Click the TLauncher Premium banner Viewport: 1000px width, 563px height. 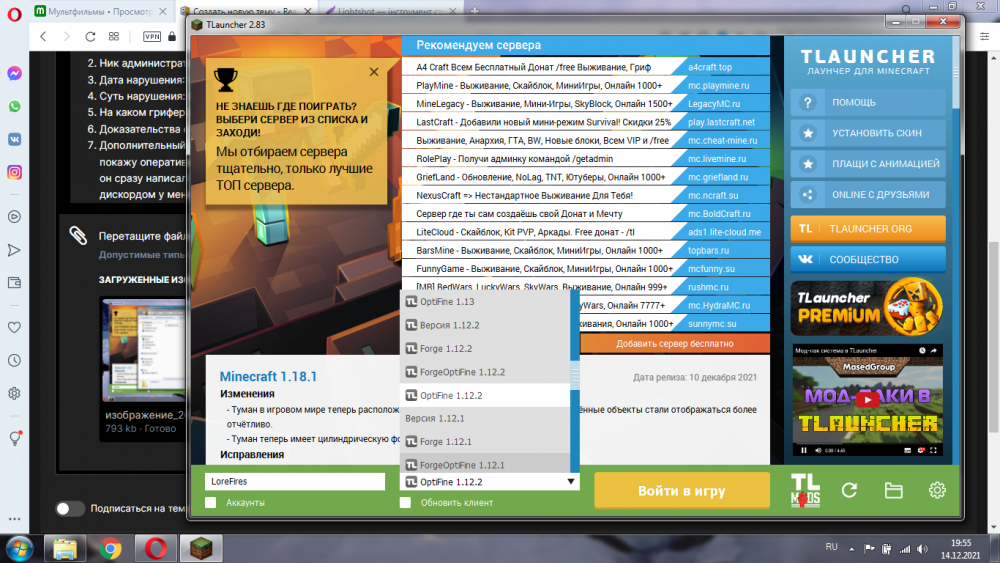coord(867,307)
